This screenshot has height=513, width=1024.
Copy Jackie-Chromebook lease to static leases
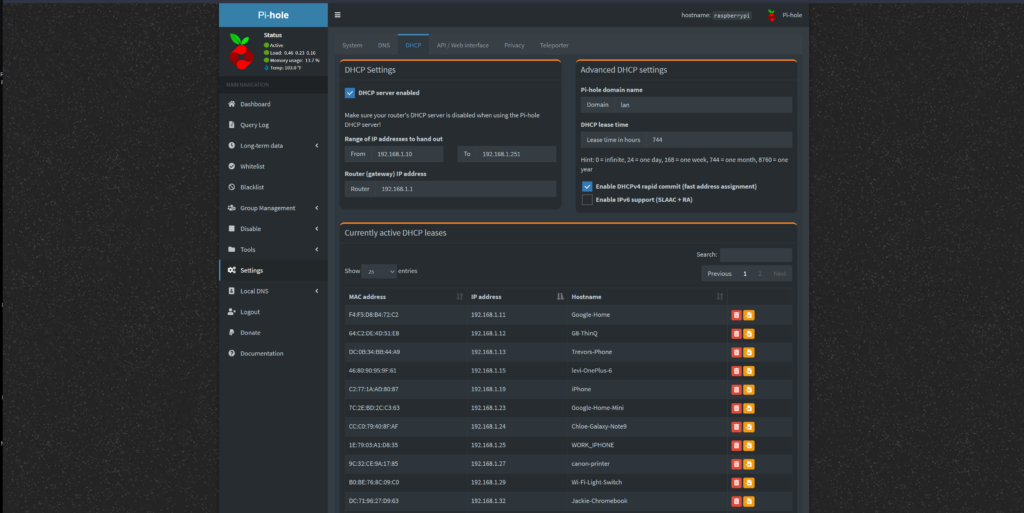[x=749, y=501]
